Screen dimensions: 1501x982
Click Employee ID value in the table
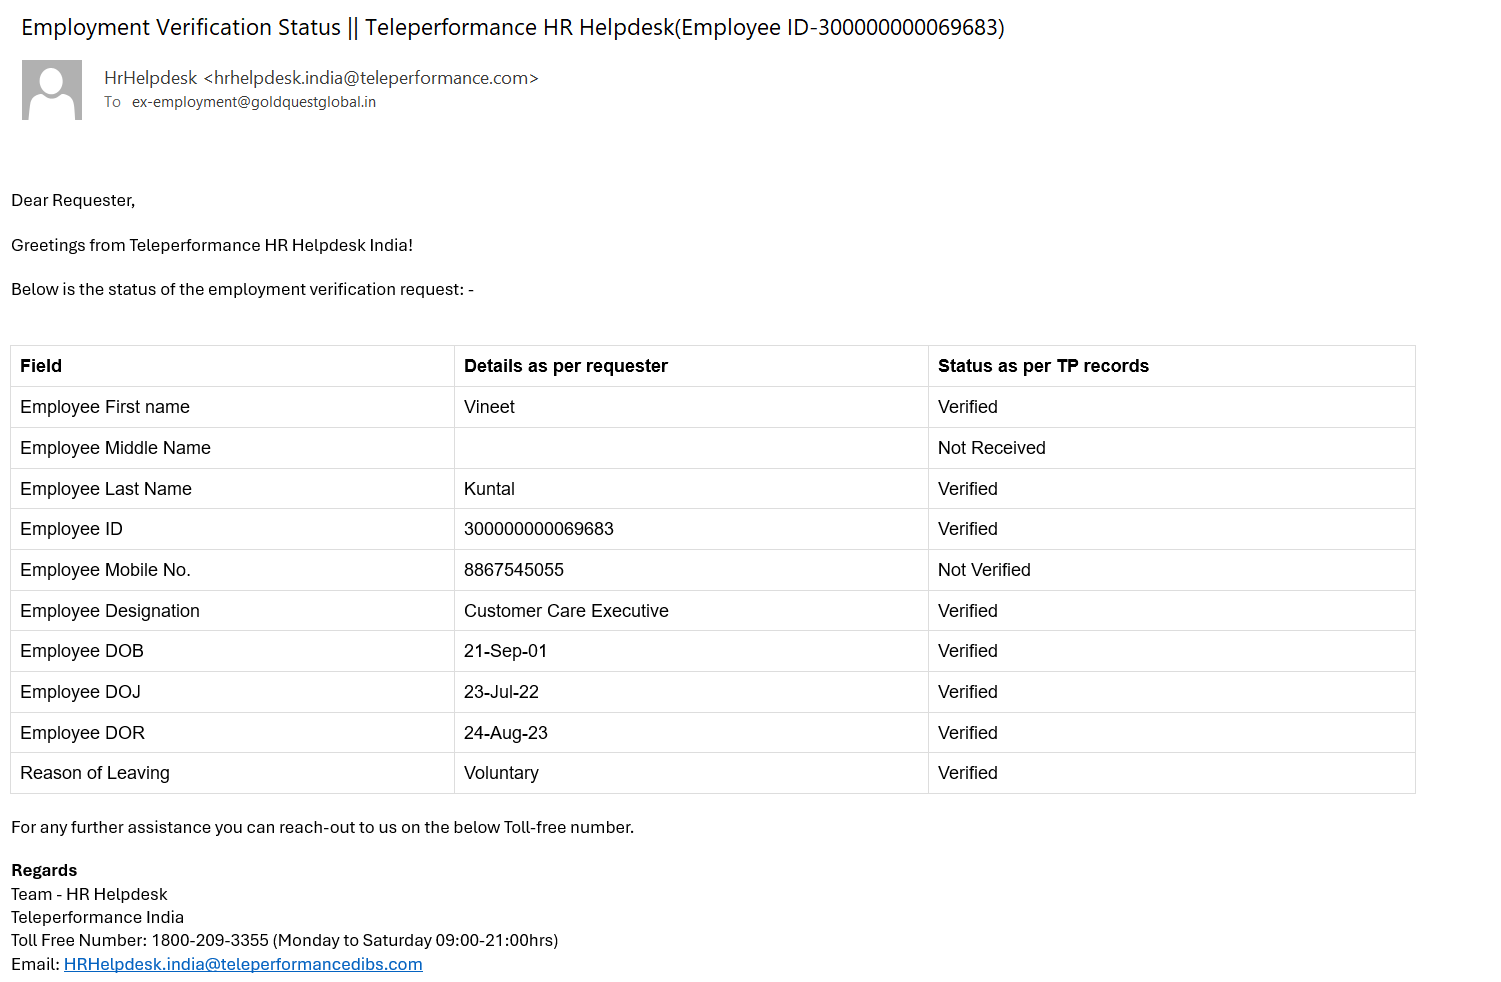539,529
